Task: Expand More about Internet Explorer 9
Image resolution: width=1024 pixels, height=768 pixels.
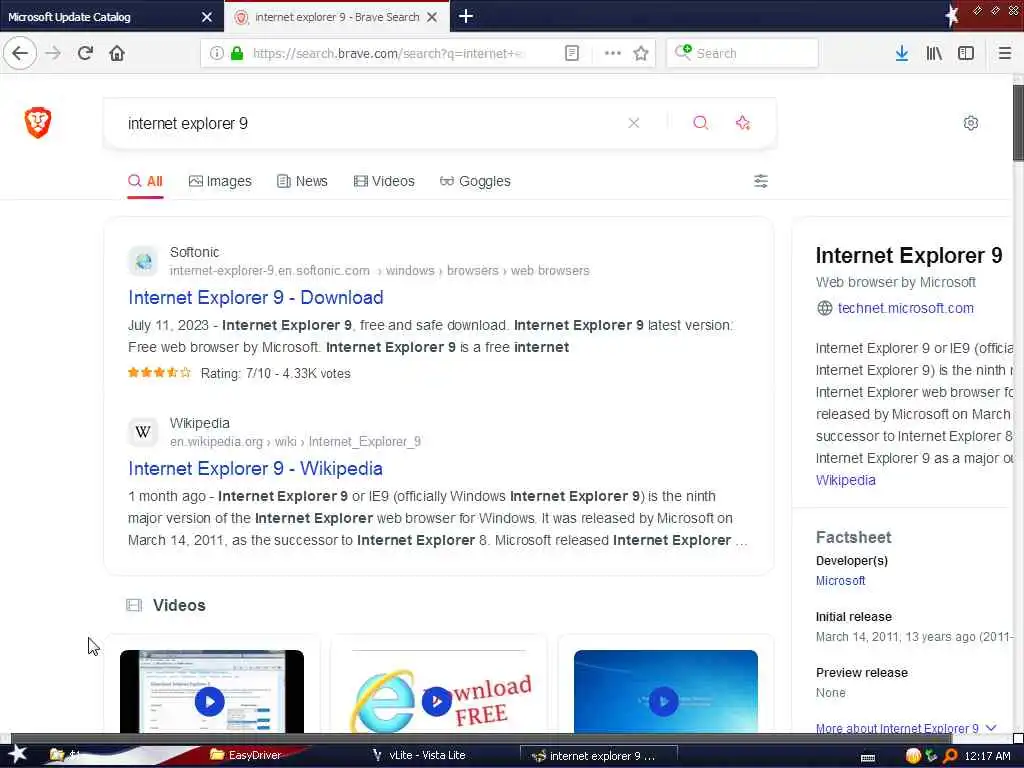Action: click(905, 728)
